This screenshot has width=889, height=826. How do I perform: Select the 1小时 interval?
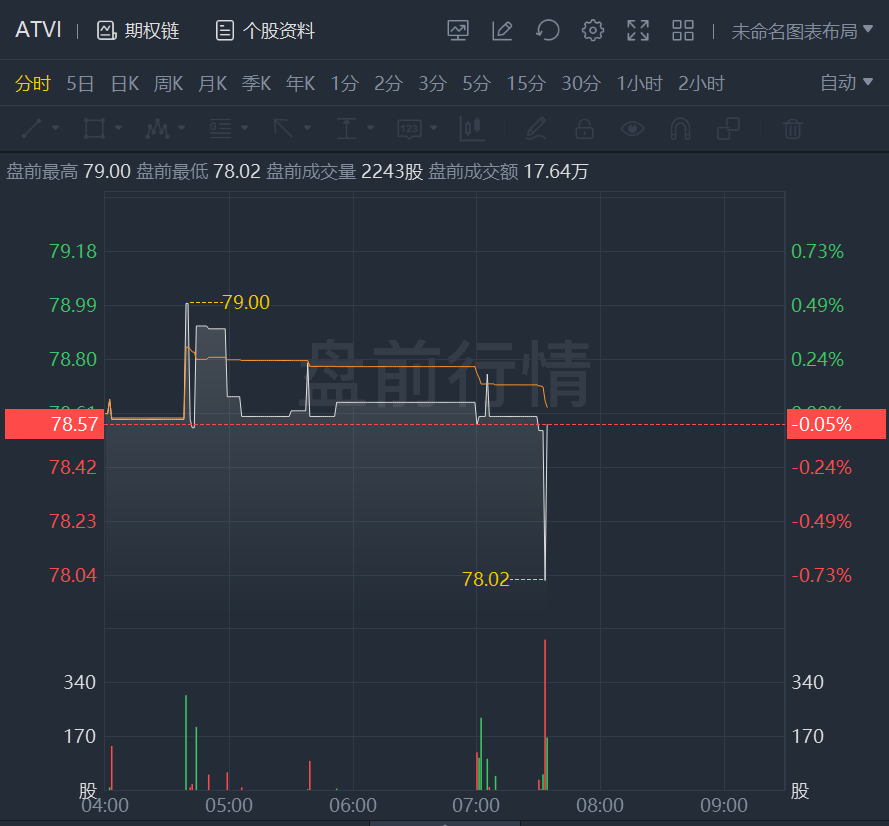(x=640, y=83)
